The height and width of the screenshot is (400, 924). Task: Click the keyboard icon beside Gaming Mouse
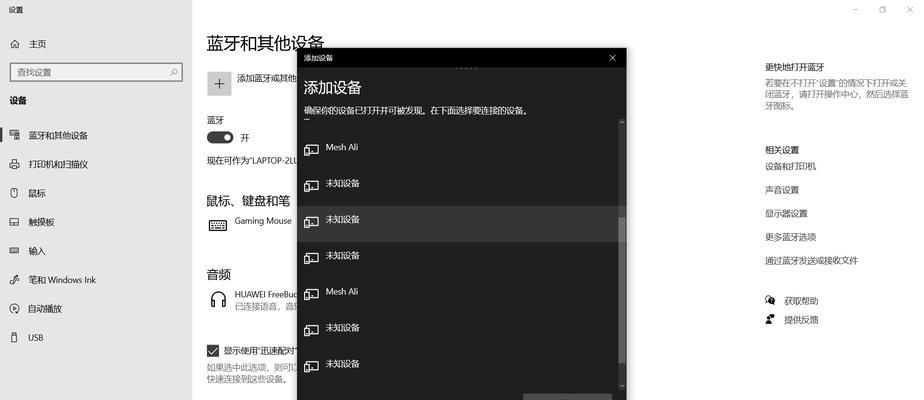(x=218, y=225)
